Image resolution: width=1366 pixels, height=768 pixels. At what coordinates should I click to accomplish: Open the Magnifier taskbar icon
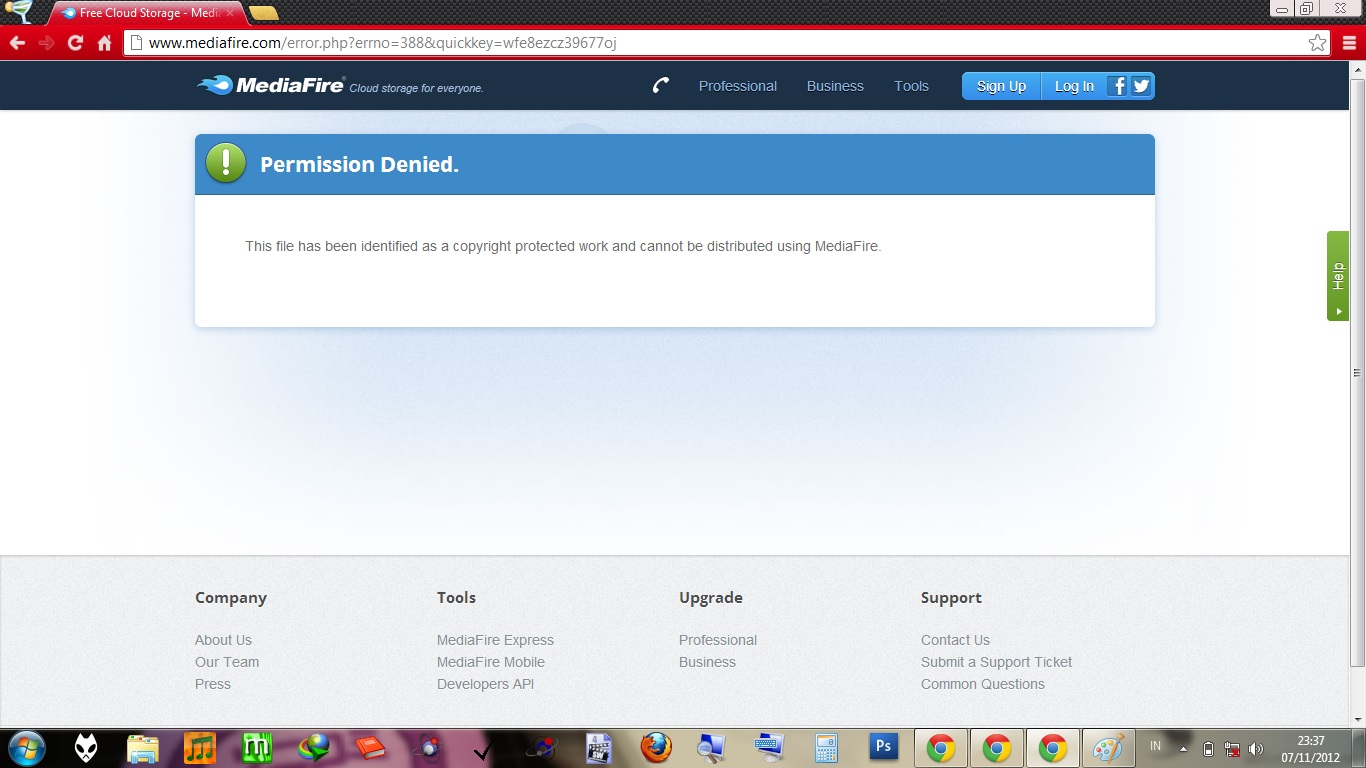(x=711, y=748)
